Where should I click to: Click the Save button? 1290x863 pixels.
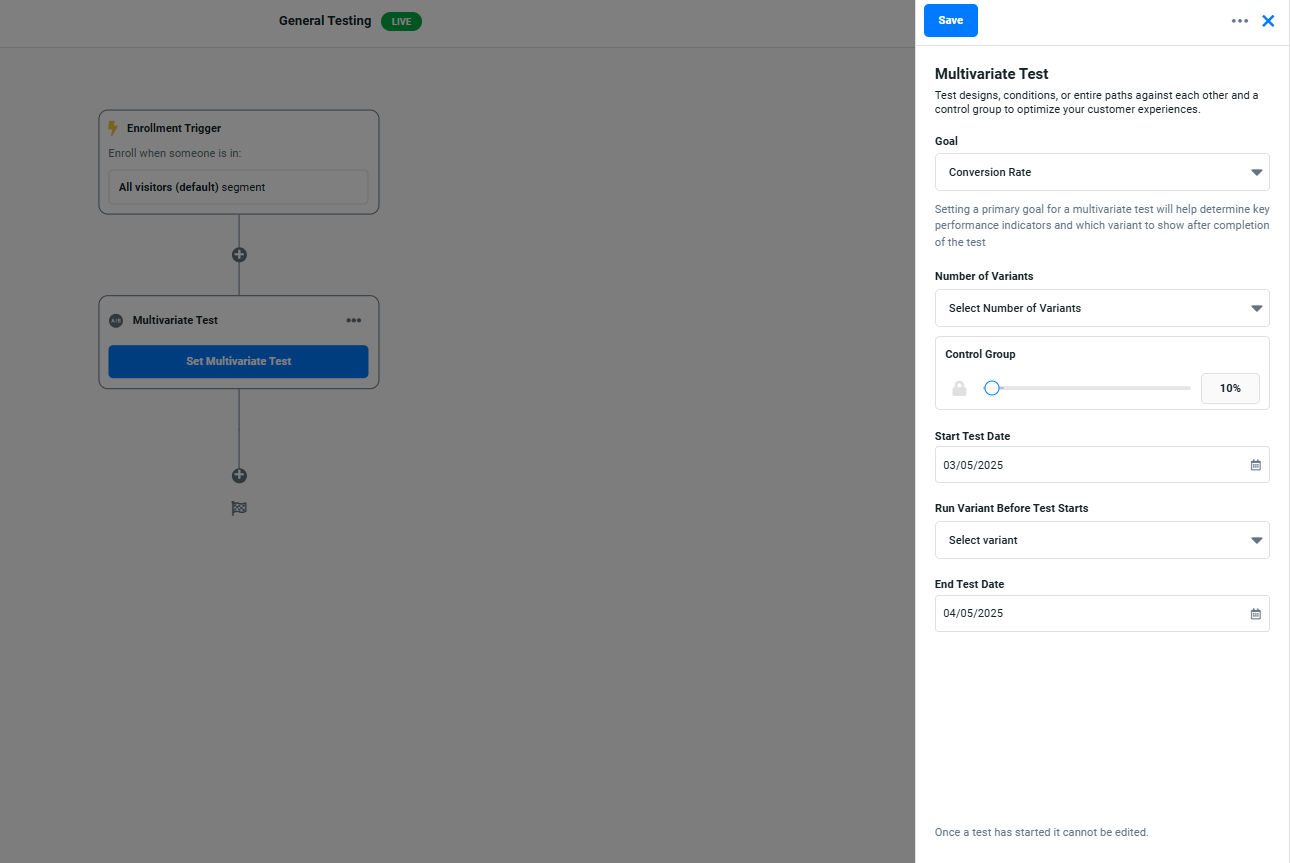(x=950, y=21)
